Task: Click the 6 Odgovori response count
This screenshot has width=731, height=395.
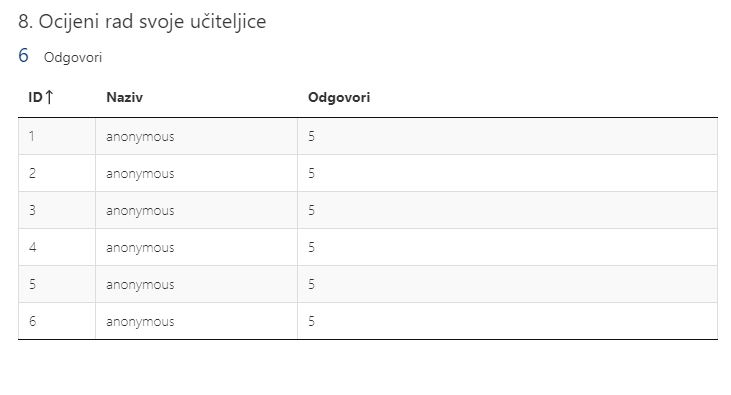Action: [60, 56]
